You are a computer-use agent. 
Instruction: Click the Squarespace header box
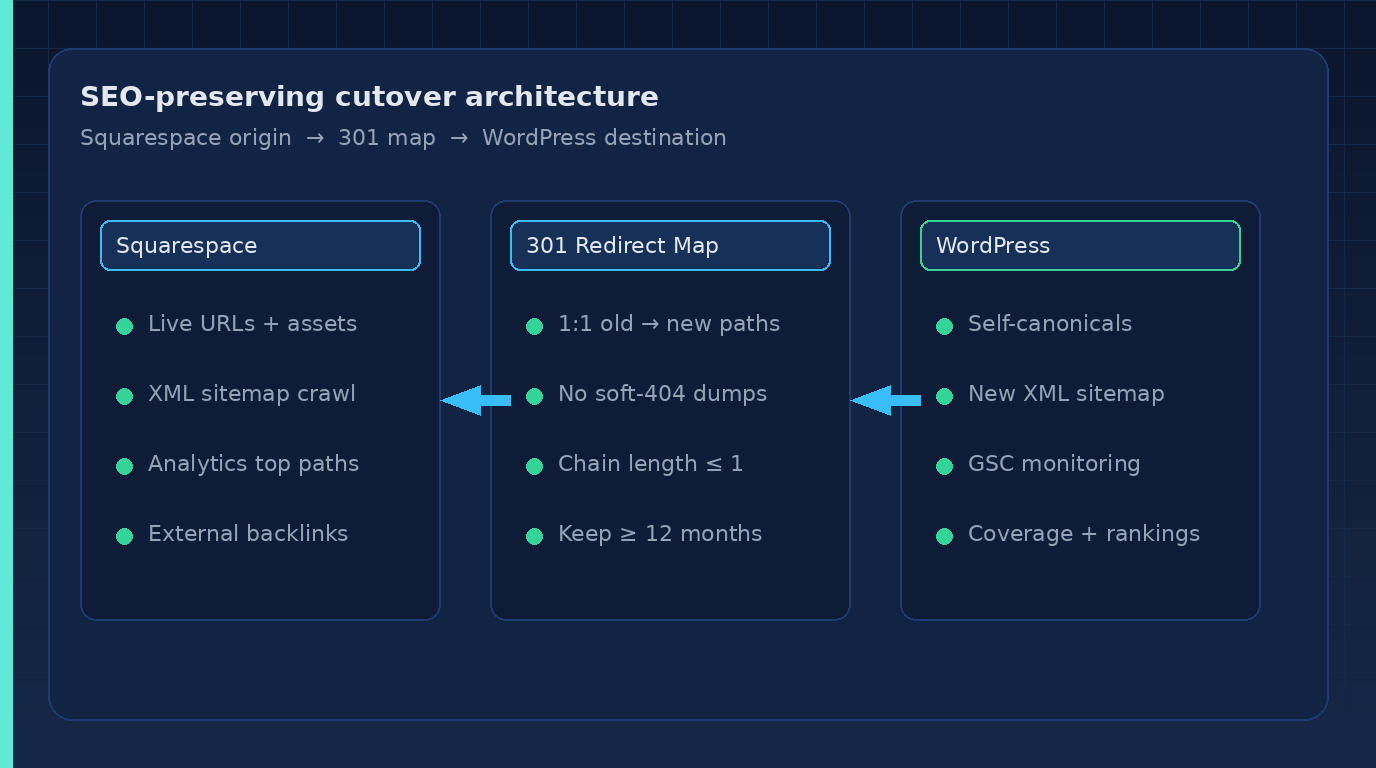click(260, 246)
